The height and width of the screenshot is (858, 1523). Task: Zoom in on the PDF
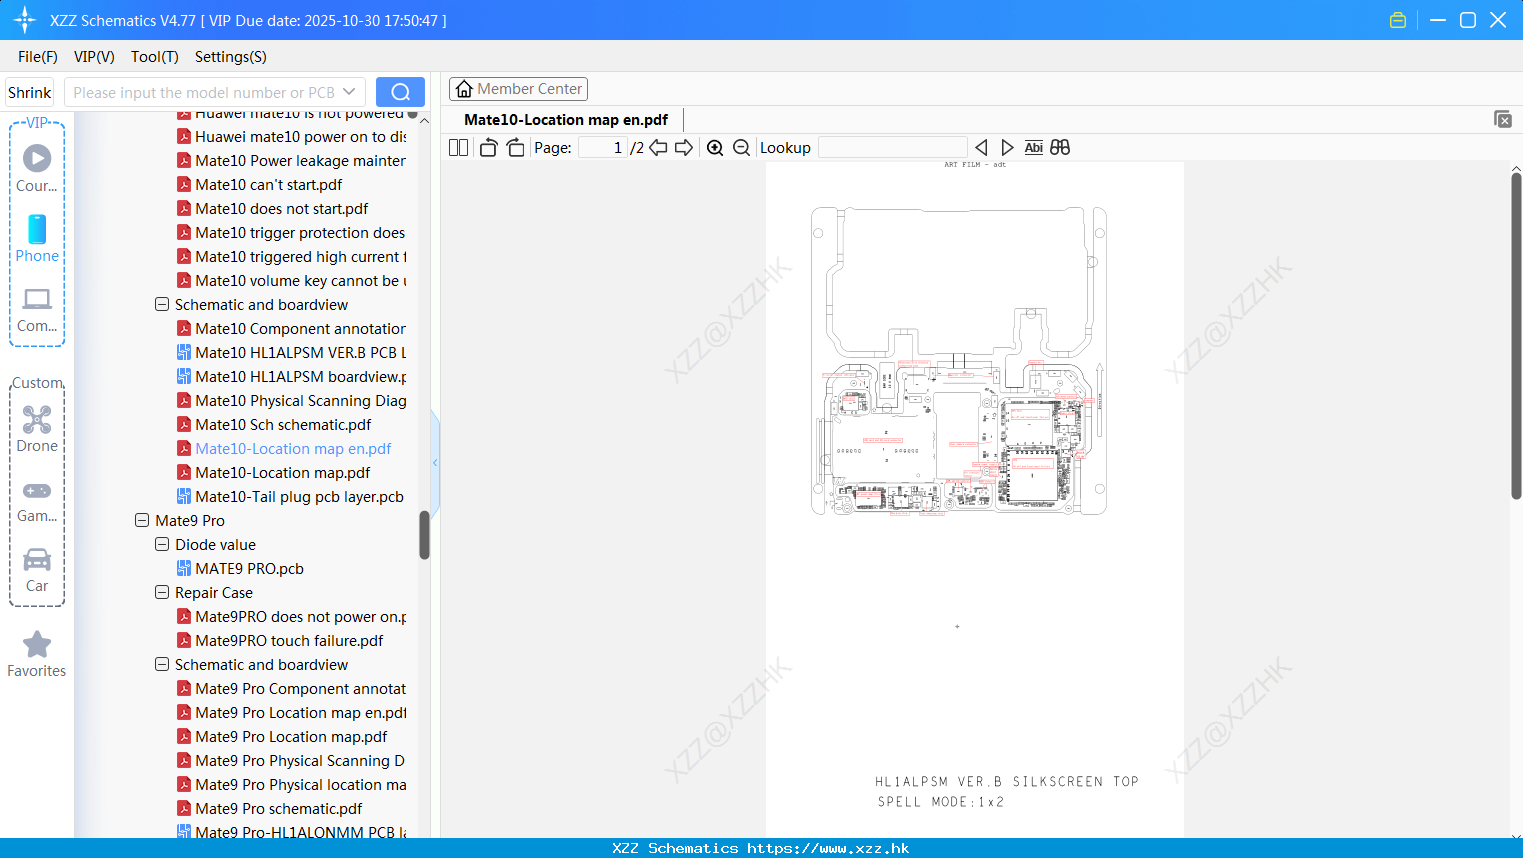(x=715, y=147)
